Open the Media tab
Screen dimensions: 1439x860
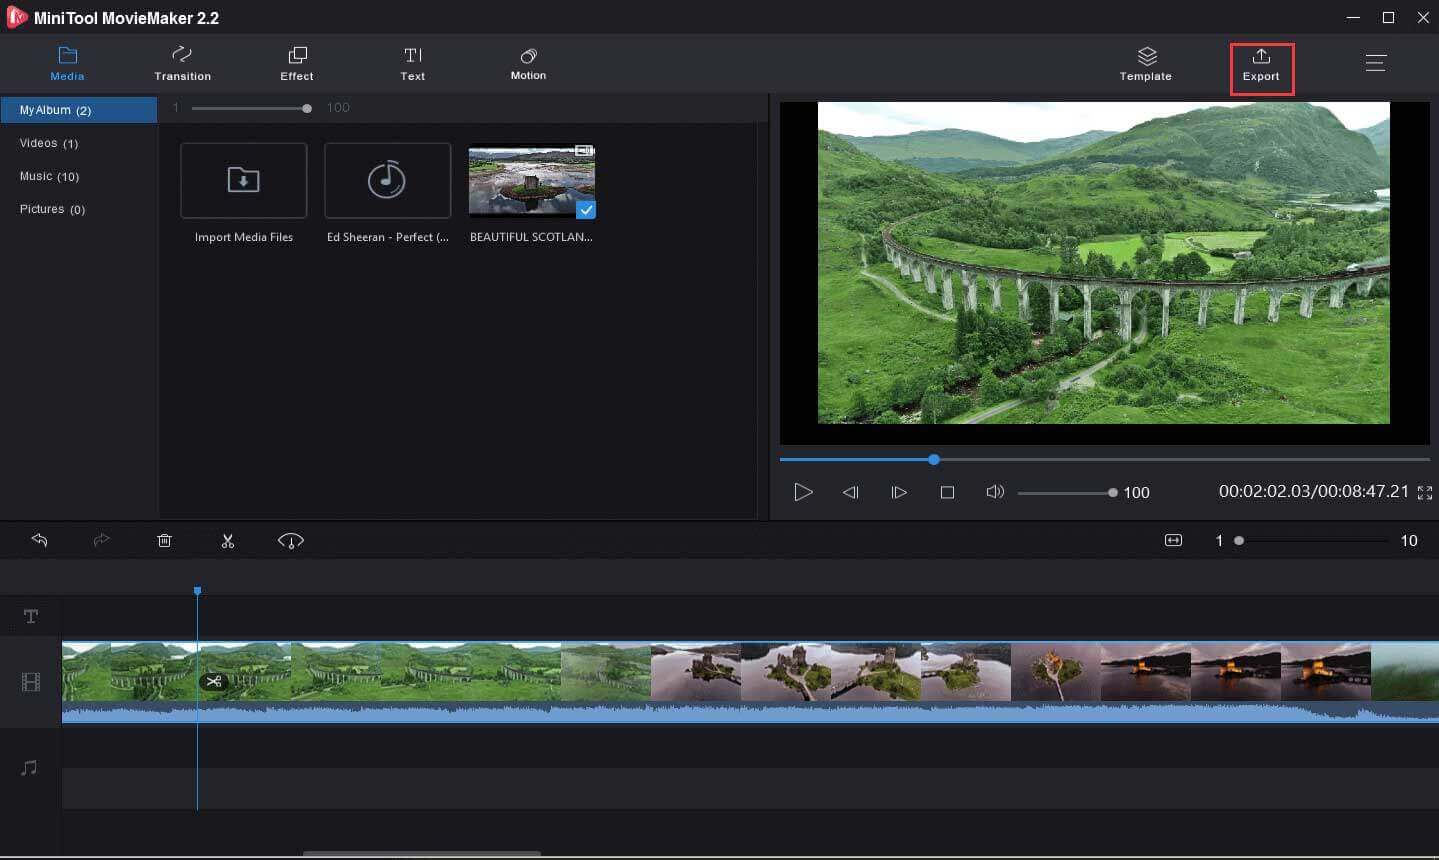[67, 64]
